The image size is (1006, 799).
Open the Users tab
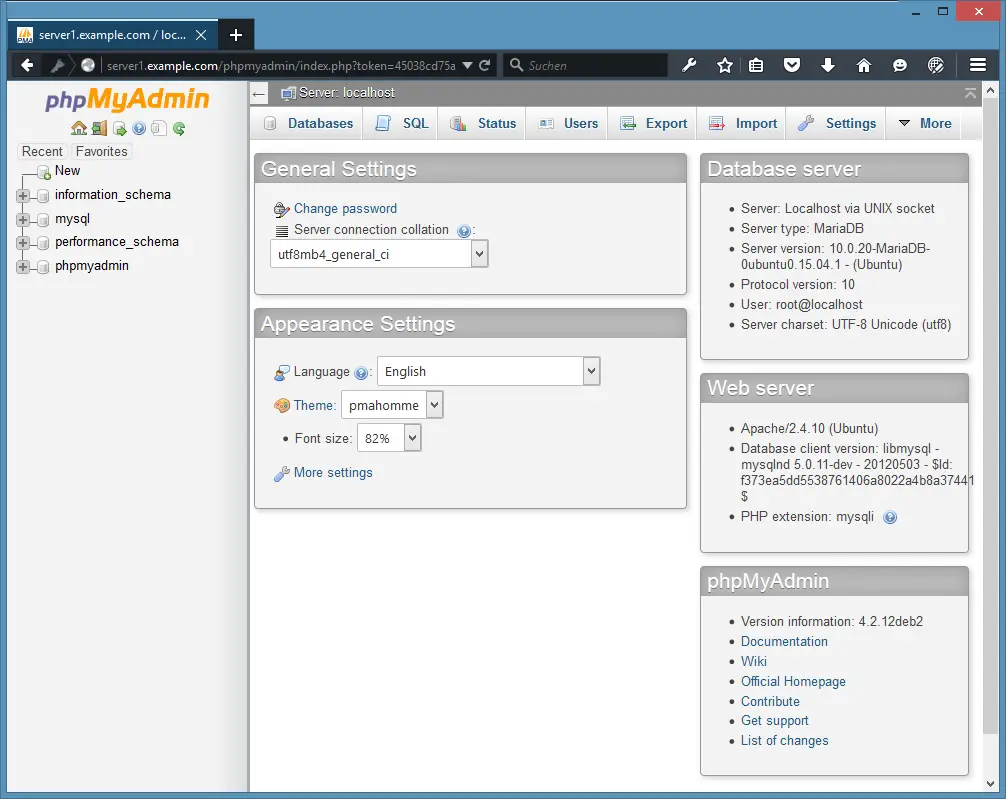568,123
